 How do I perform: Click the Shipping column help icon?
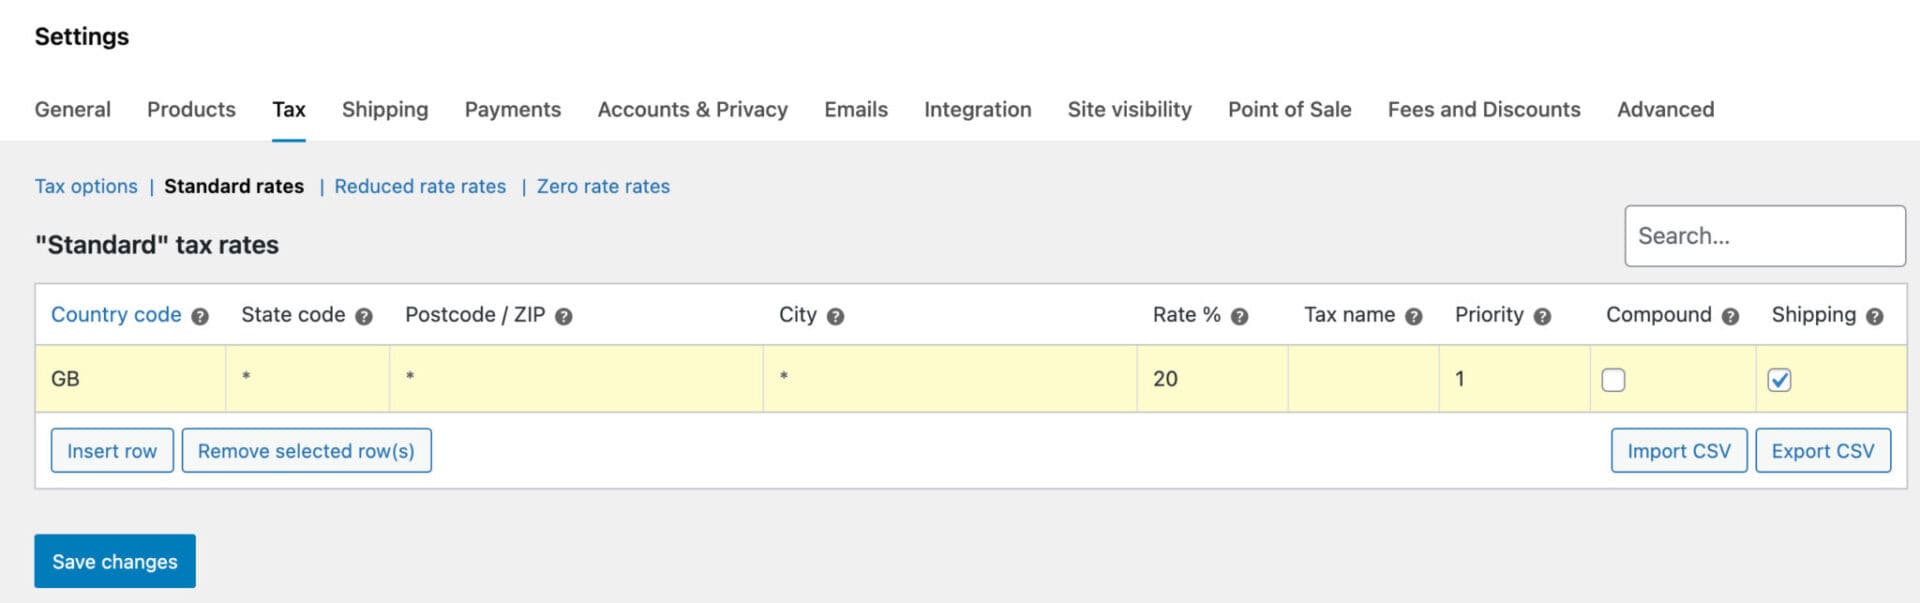1875,316
